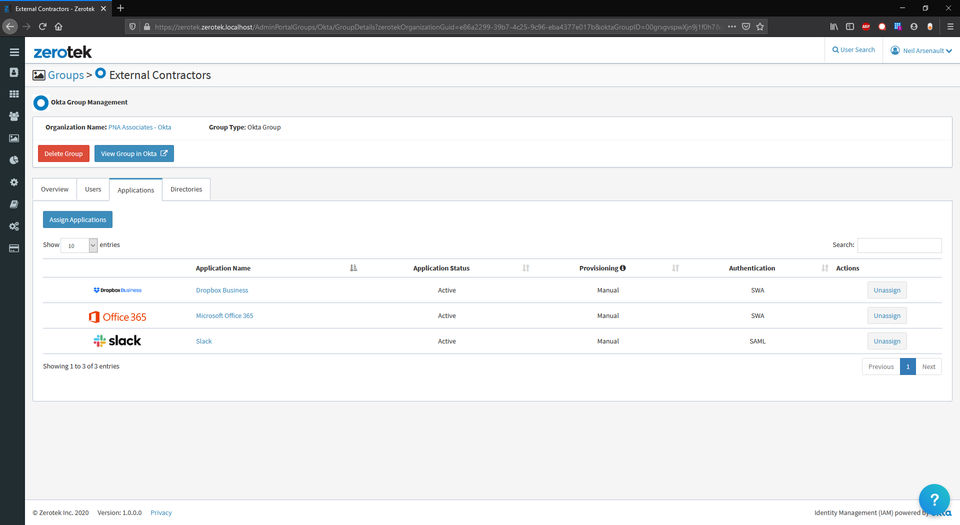Switch to the Overview tab

[x=54, y=189]
